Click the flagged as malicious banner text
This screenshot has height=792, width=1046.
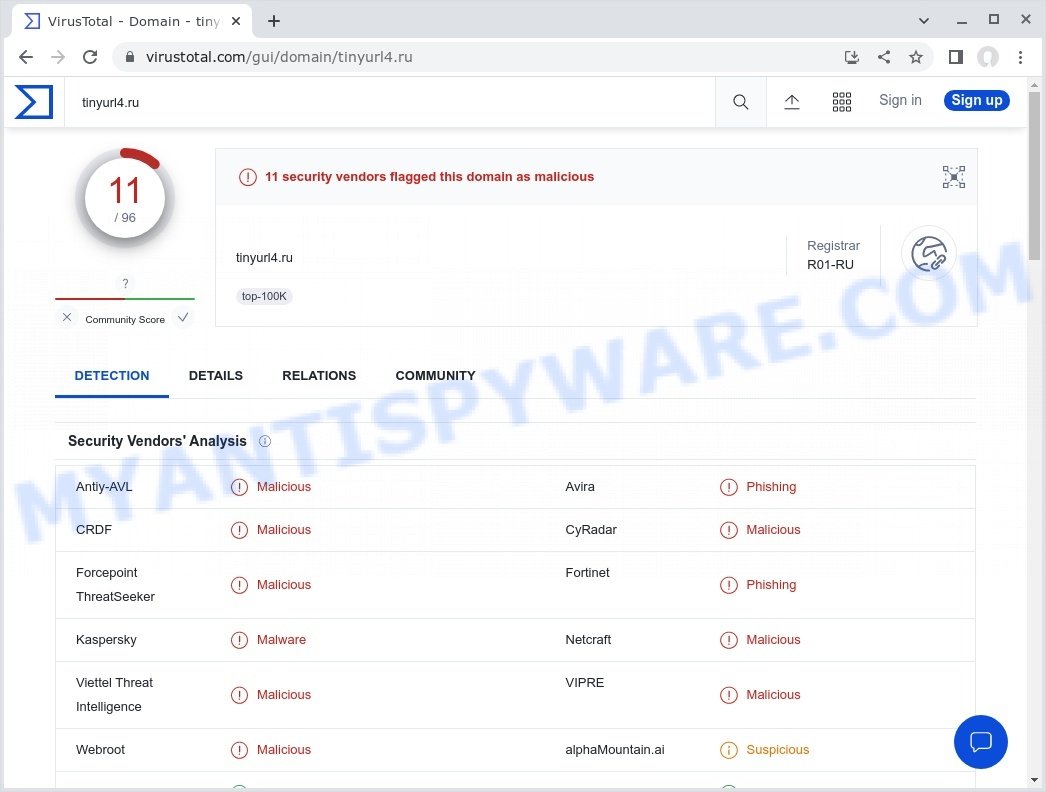click(430, 177)
